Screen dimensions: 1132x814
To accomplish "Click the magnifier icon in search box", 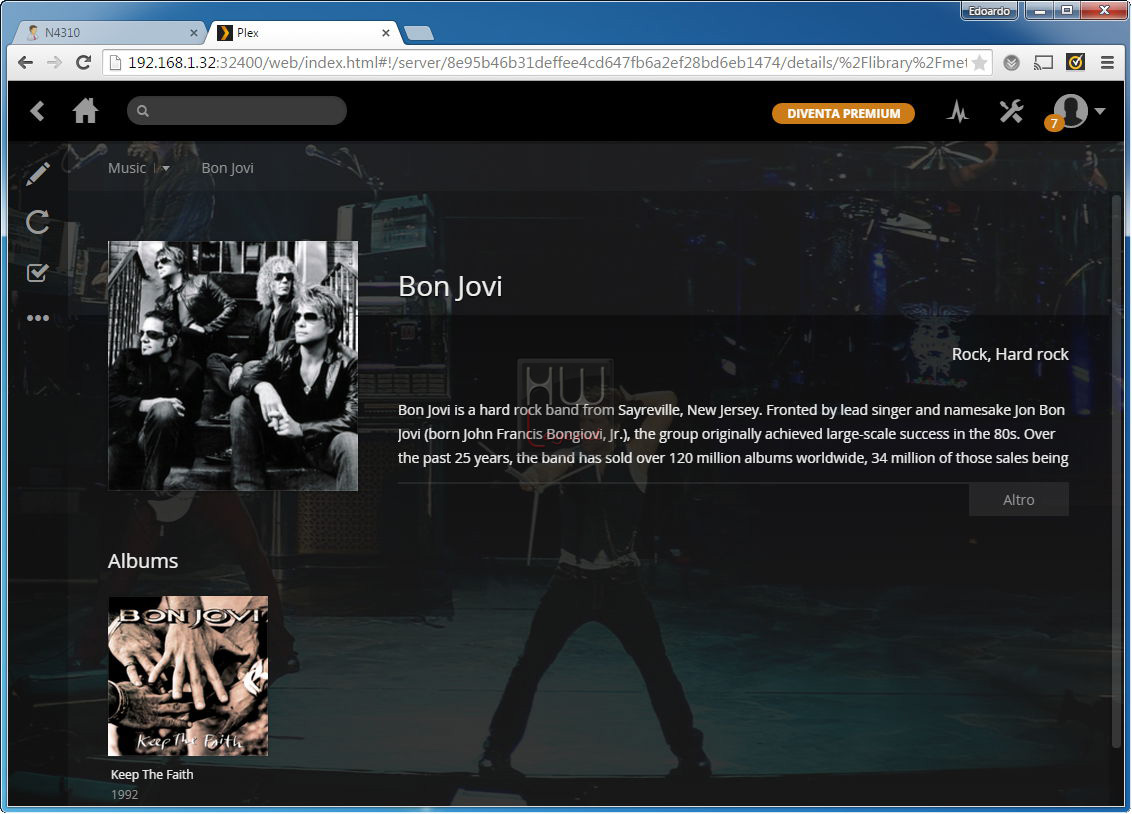I will pyautogui.click(x=143, y=111).
